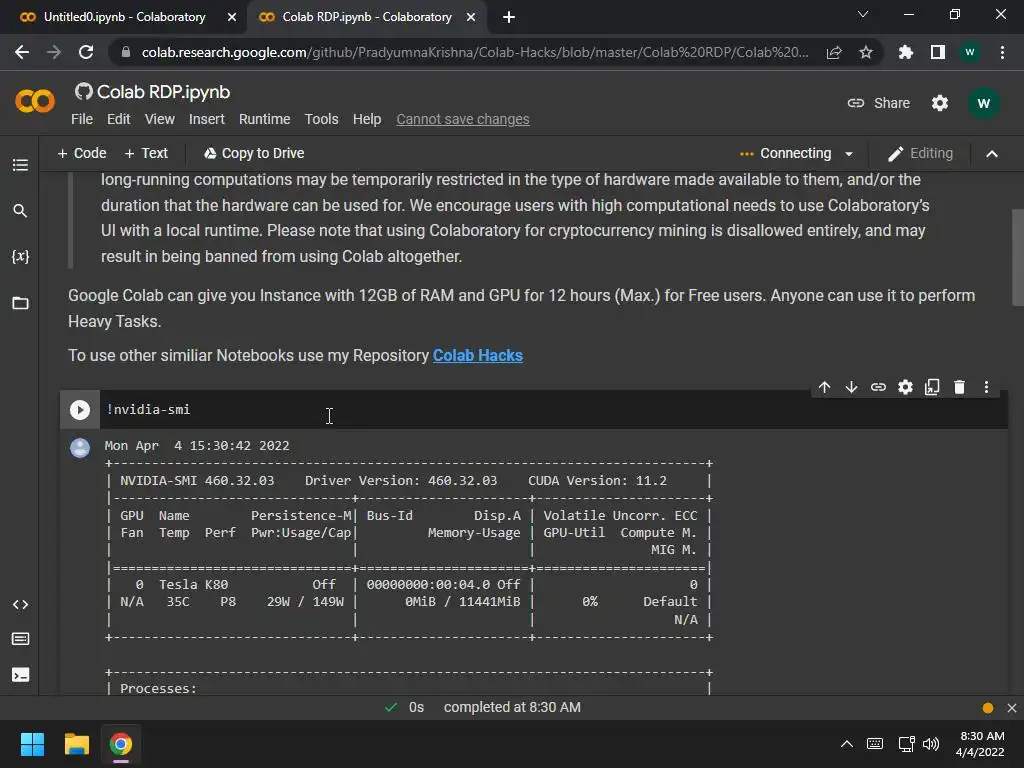Open the Editing mode dropdown
1024x768 pixels.
(x=921, y=153)
